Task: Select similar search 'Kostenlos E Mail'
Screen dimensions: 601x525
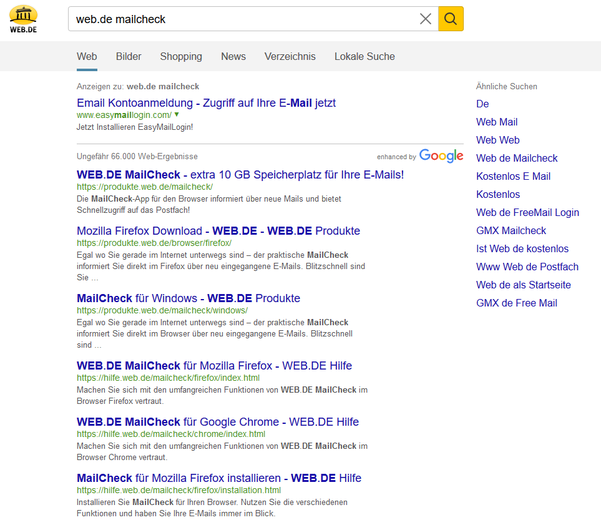Action: (x=513, y=176)
